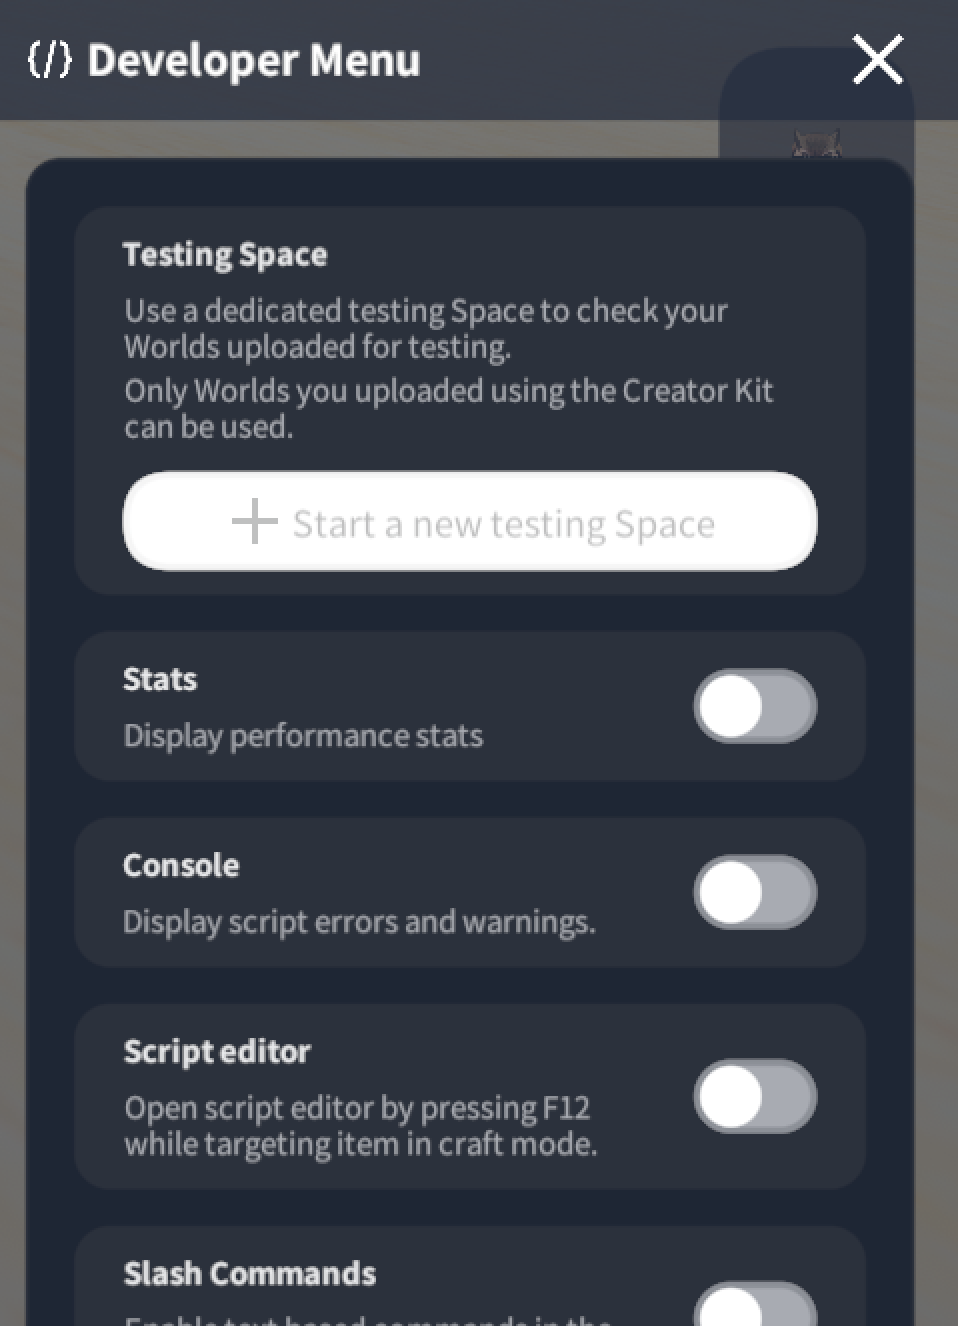Viewport: 958px width, 1326px height.
Task: Enable the Script editor toggle
Action: (755, 1096)
